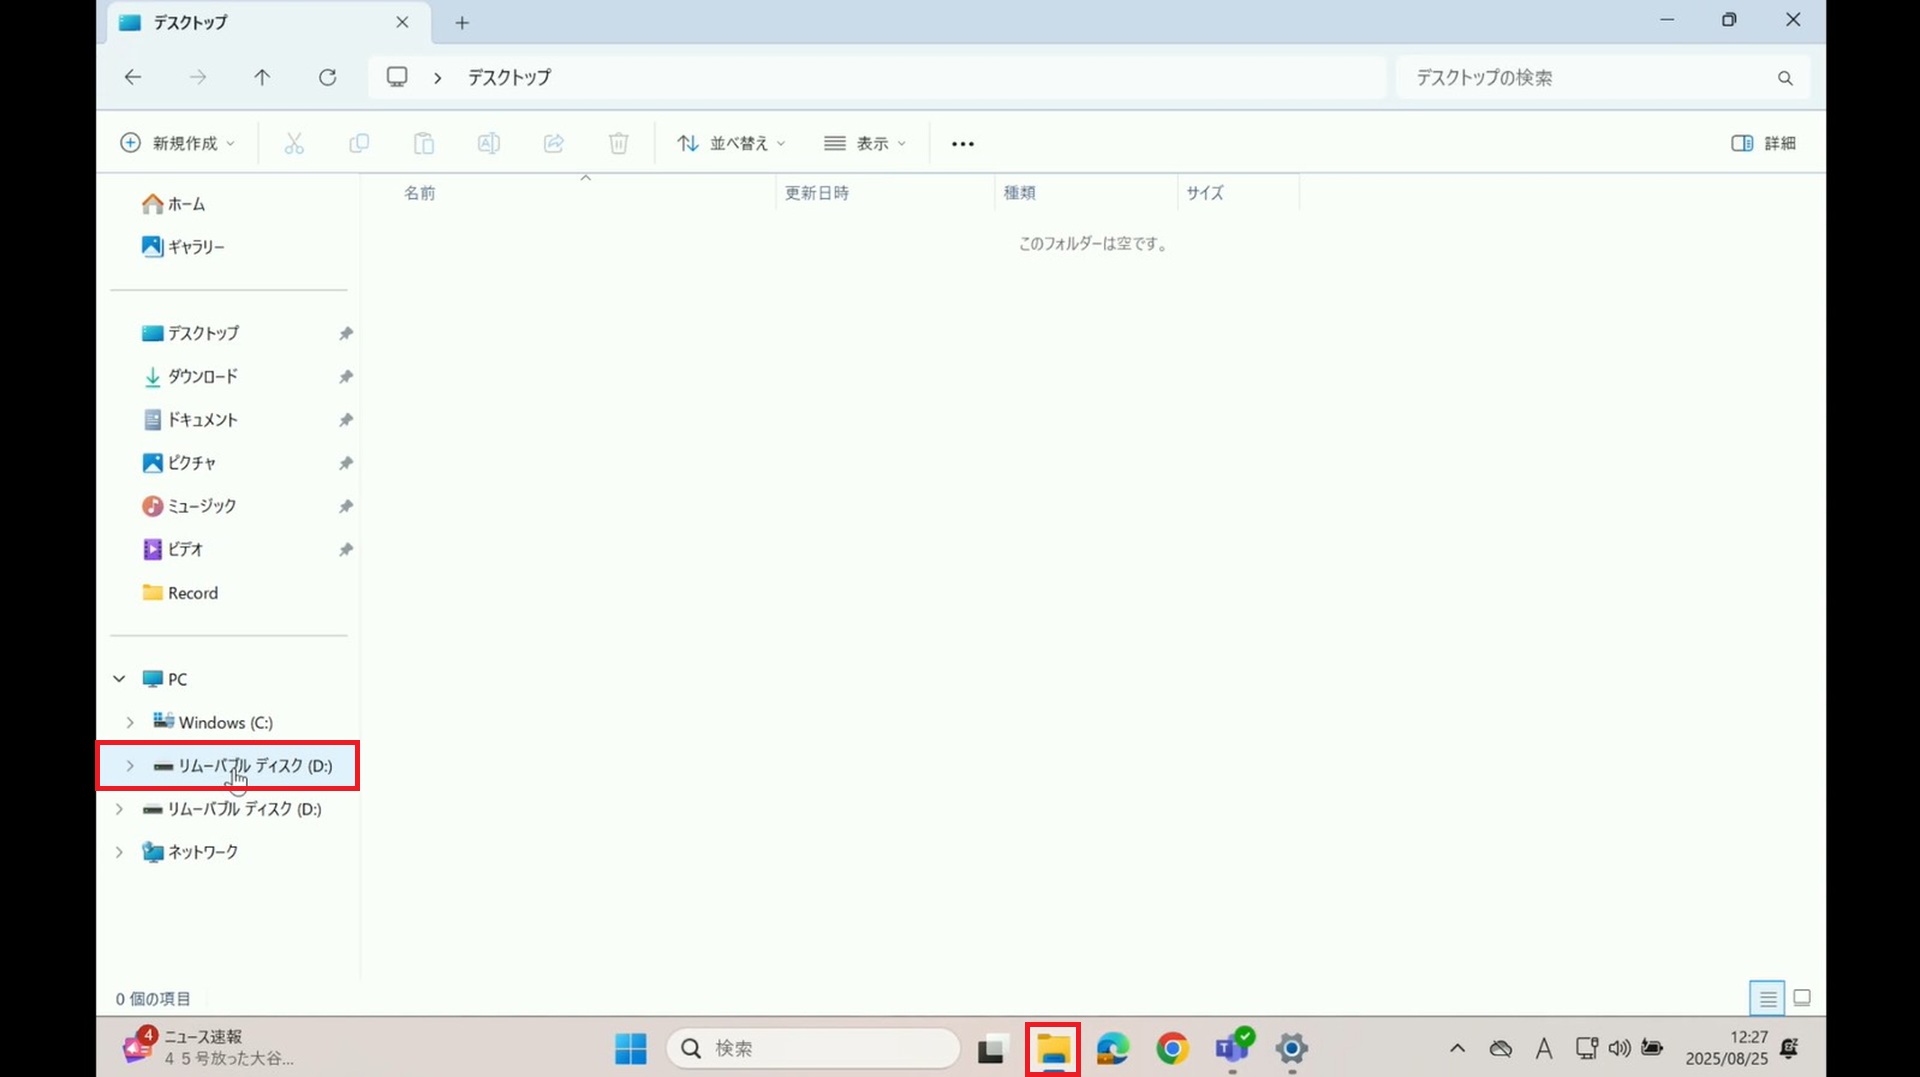Open the 表示 view dropdown
Screen dimensions: 1920x1077
pos(865,144)
